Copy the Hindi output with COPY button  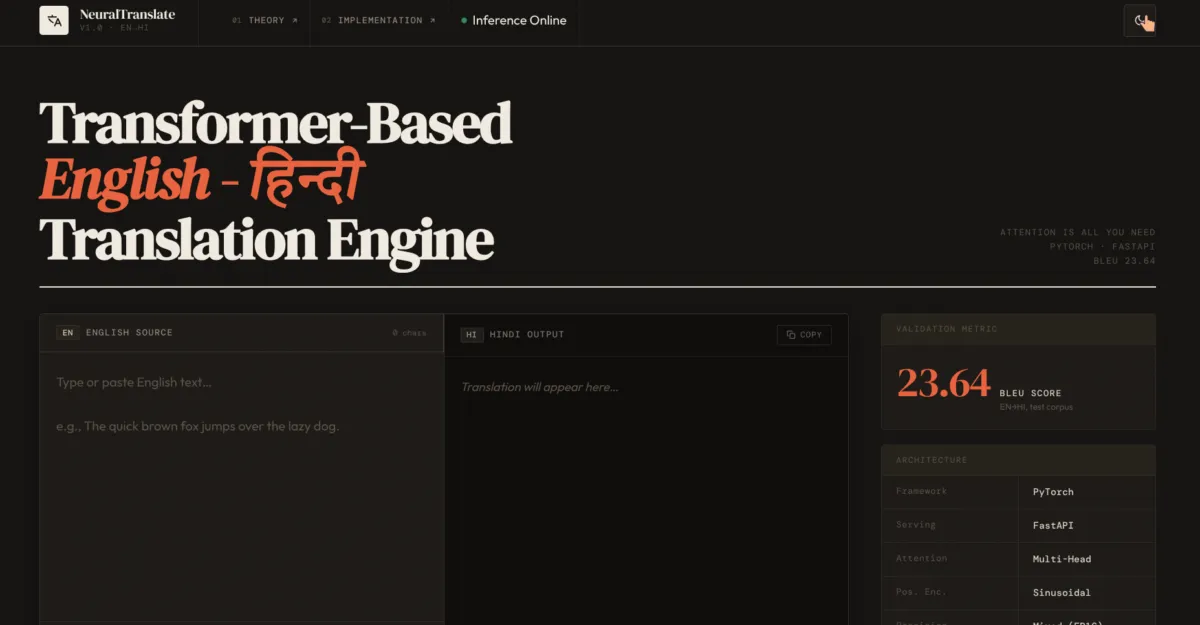[x=804, y=335]
